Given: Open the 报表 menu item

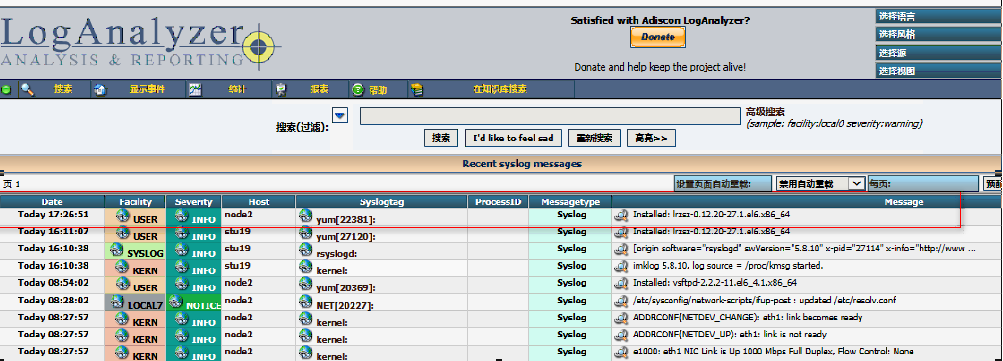Looking at the screenshot, I should tap(319, 90).
